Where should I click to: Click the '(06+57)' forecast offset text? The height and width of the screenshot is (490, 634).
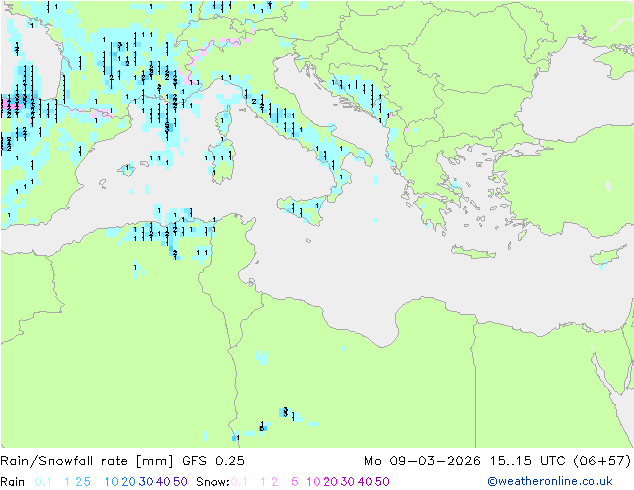(x=602, y=461)
